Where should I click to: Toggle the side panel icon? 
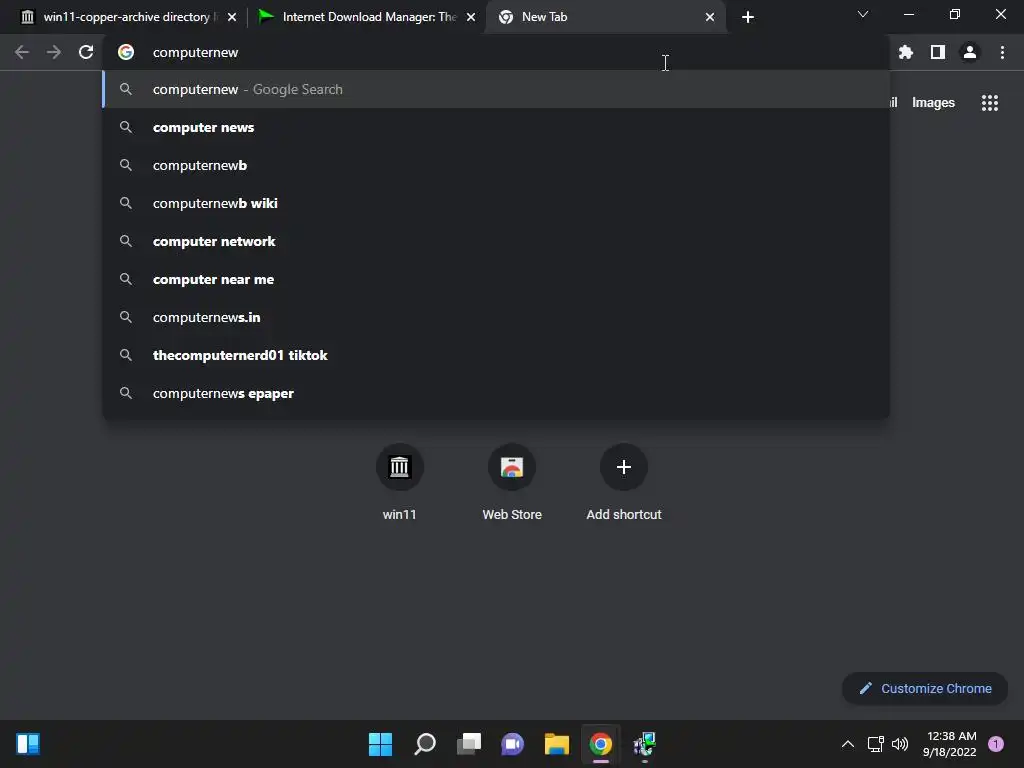pyautogui.click(x=938, y=52)
